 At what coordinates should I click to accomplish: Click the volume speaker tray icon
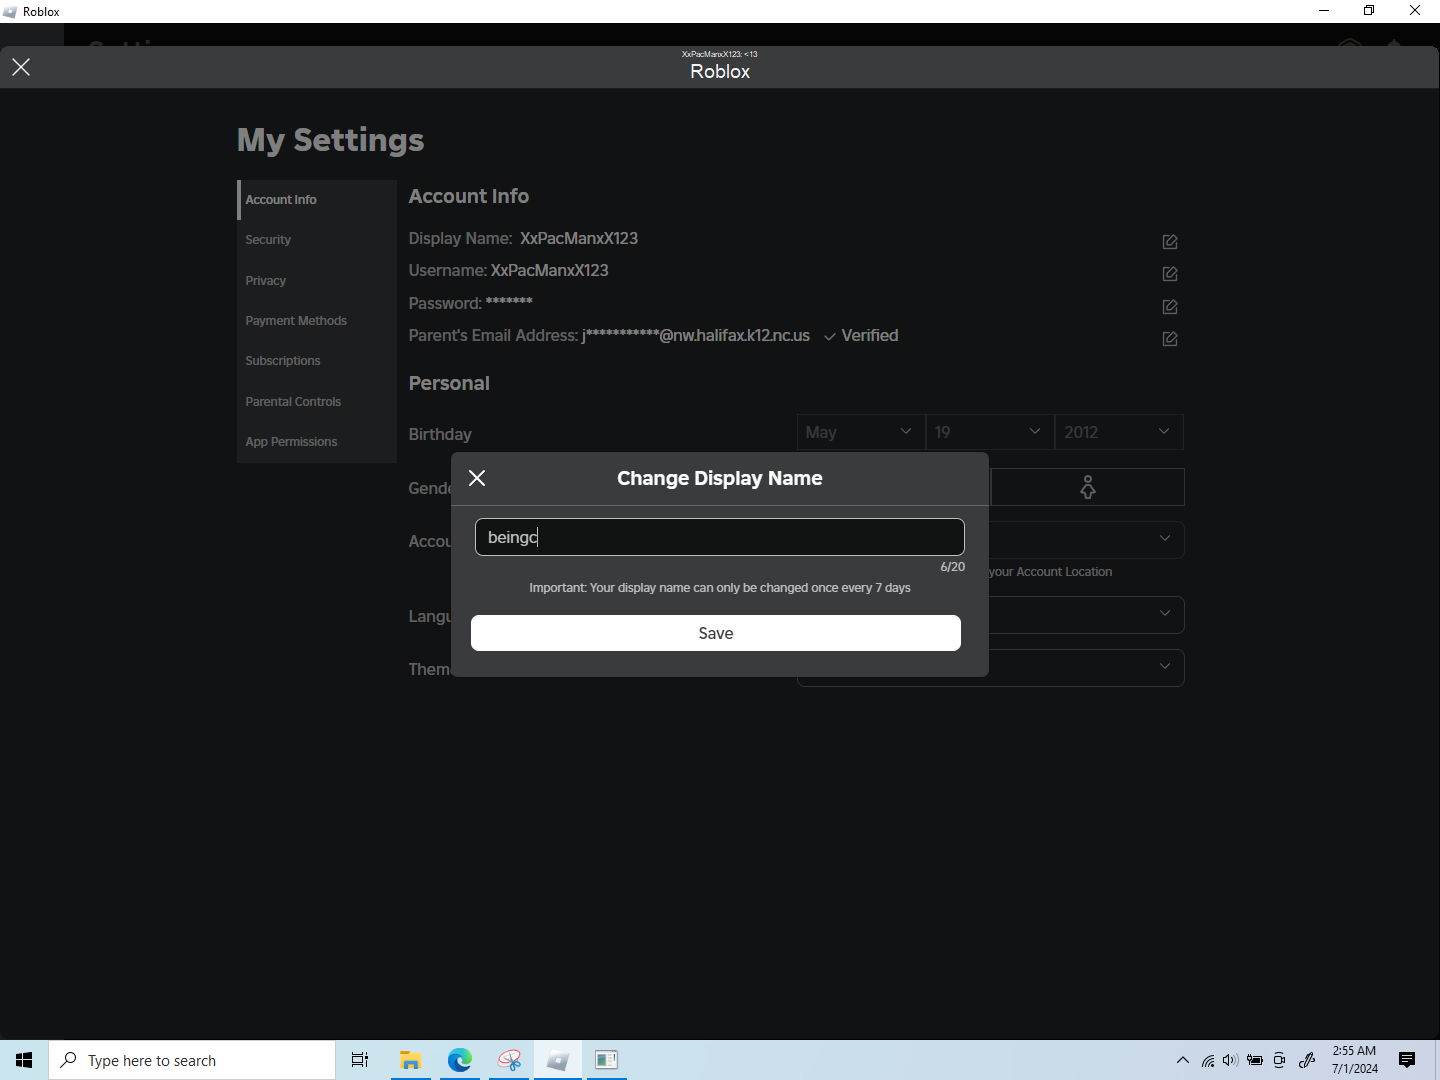point(1230,1060)
